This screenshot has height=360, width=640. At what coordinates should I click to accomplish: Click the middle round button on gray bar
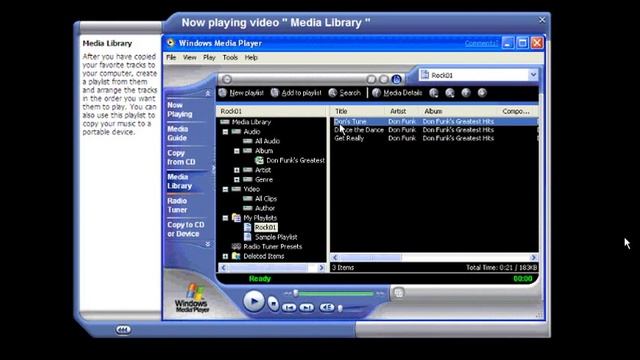pyautogui.click(x=384, y=79)
